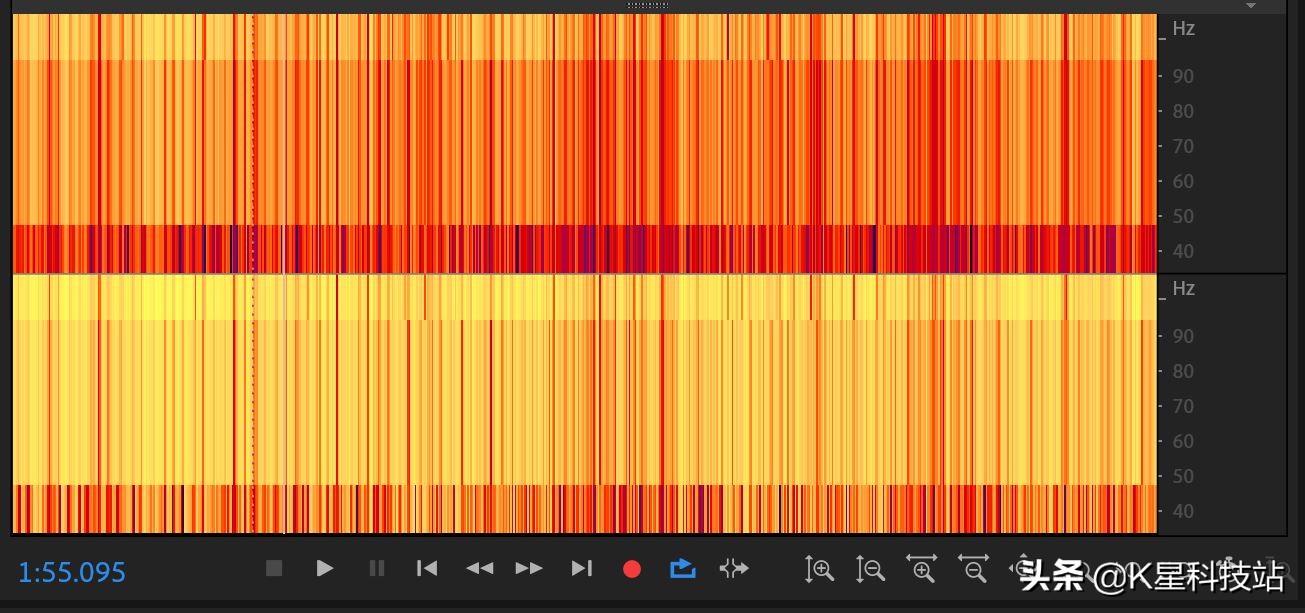The width and height of the screenshot is (1305, 613).
Task: Click the 40 mark on the upper frequency ruler
Action: coord(1183,251)
